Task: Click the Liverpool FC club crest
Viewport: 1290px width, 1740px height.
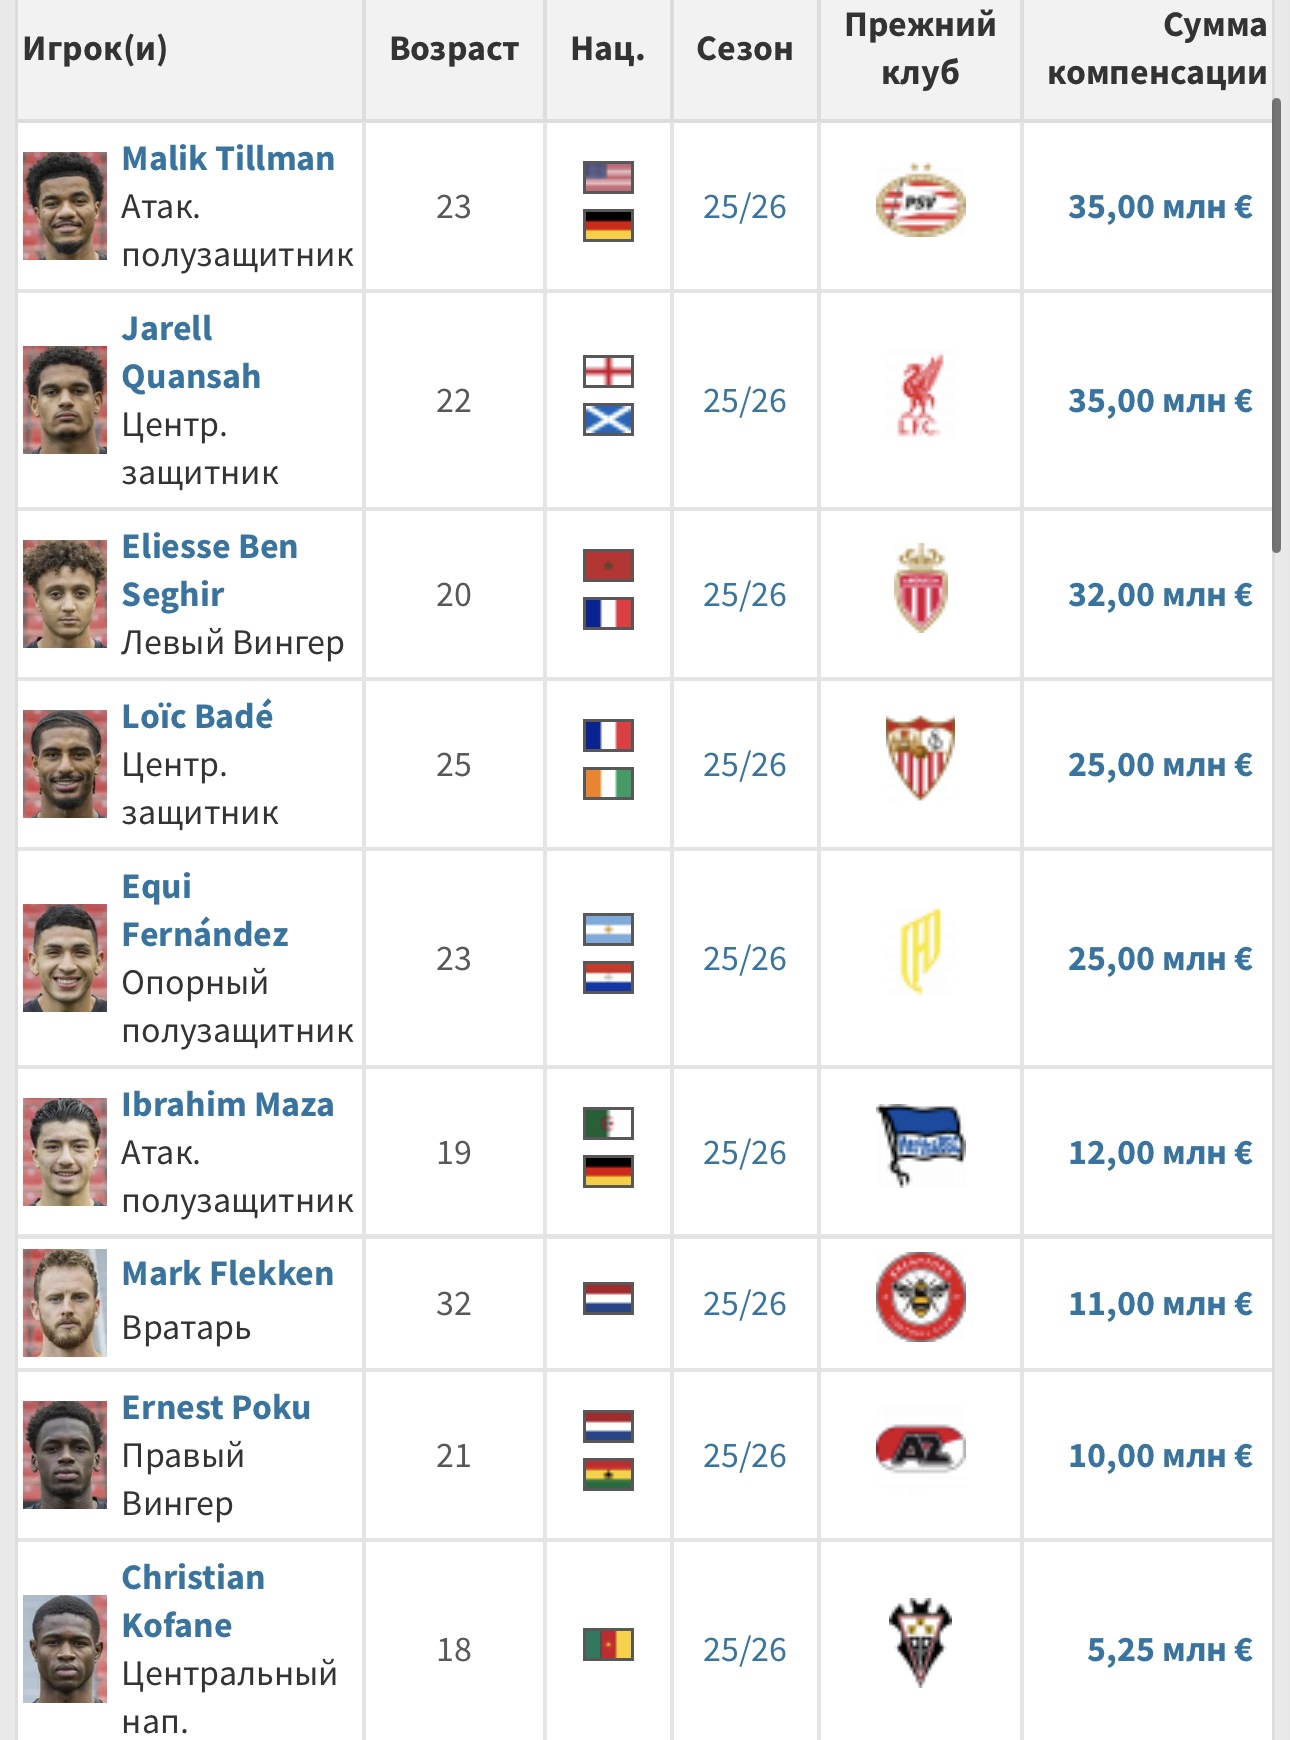Action: tap(920, 397)
